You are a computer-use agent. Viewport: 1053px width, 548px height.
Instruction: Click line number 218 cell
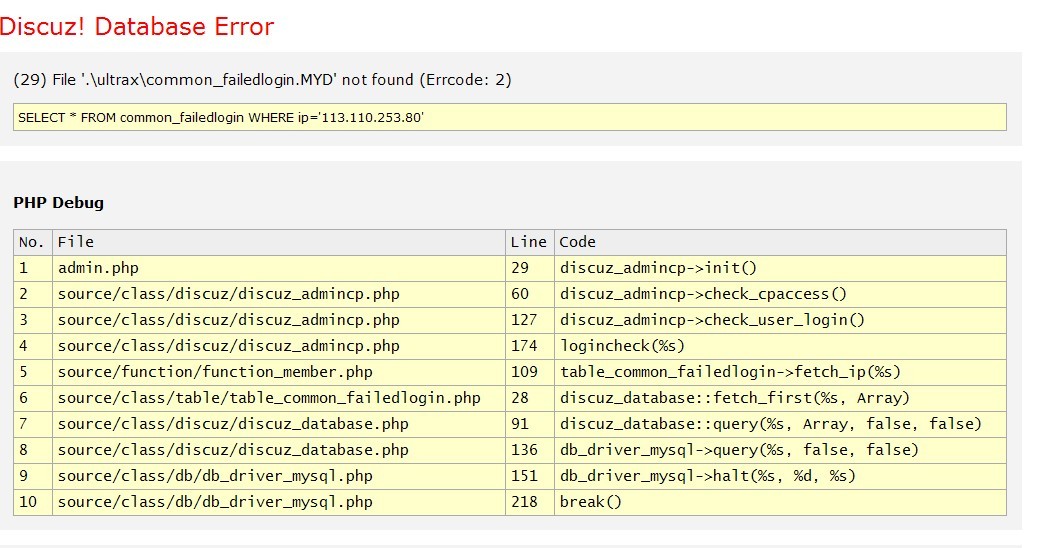[x=530, y=502]
